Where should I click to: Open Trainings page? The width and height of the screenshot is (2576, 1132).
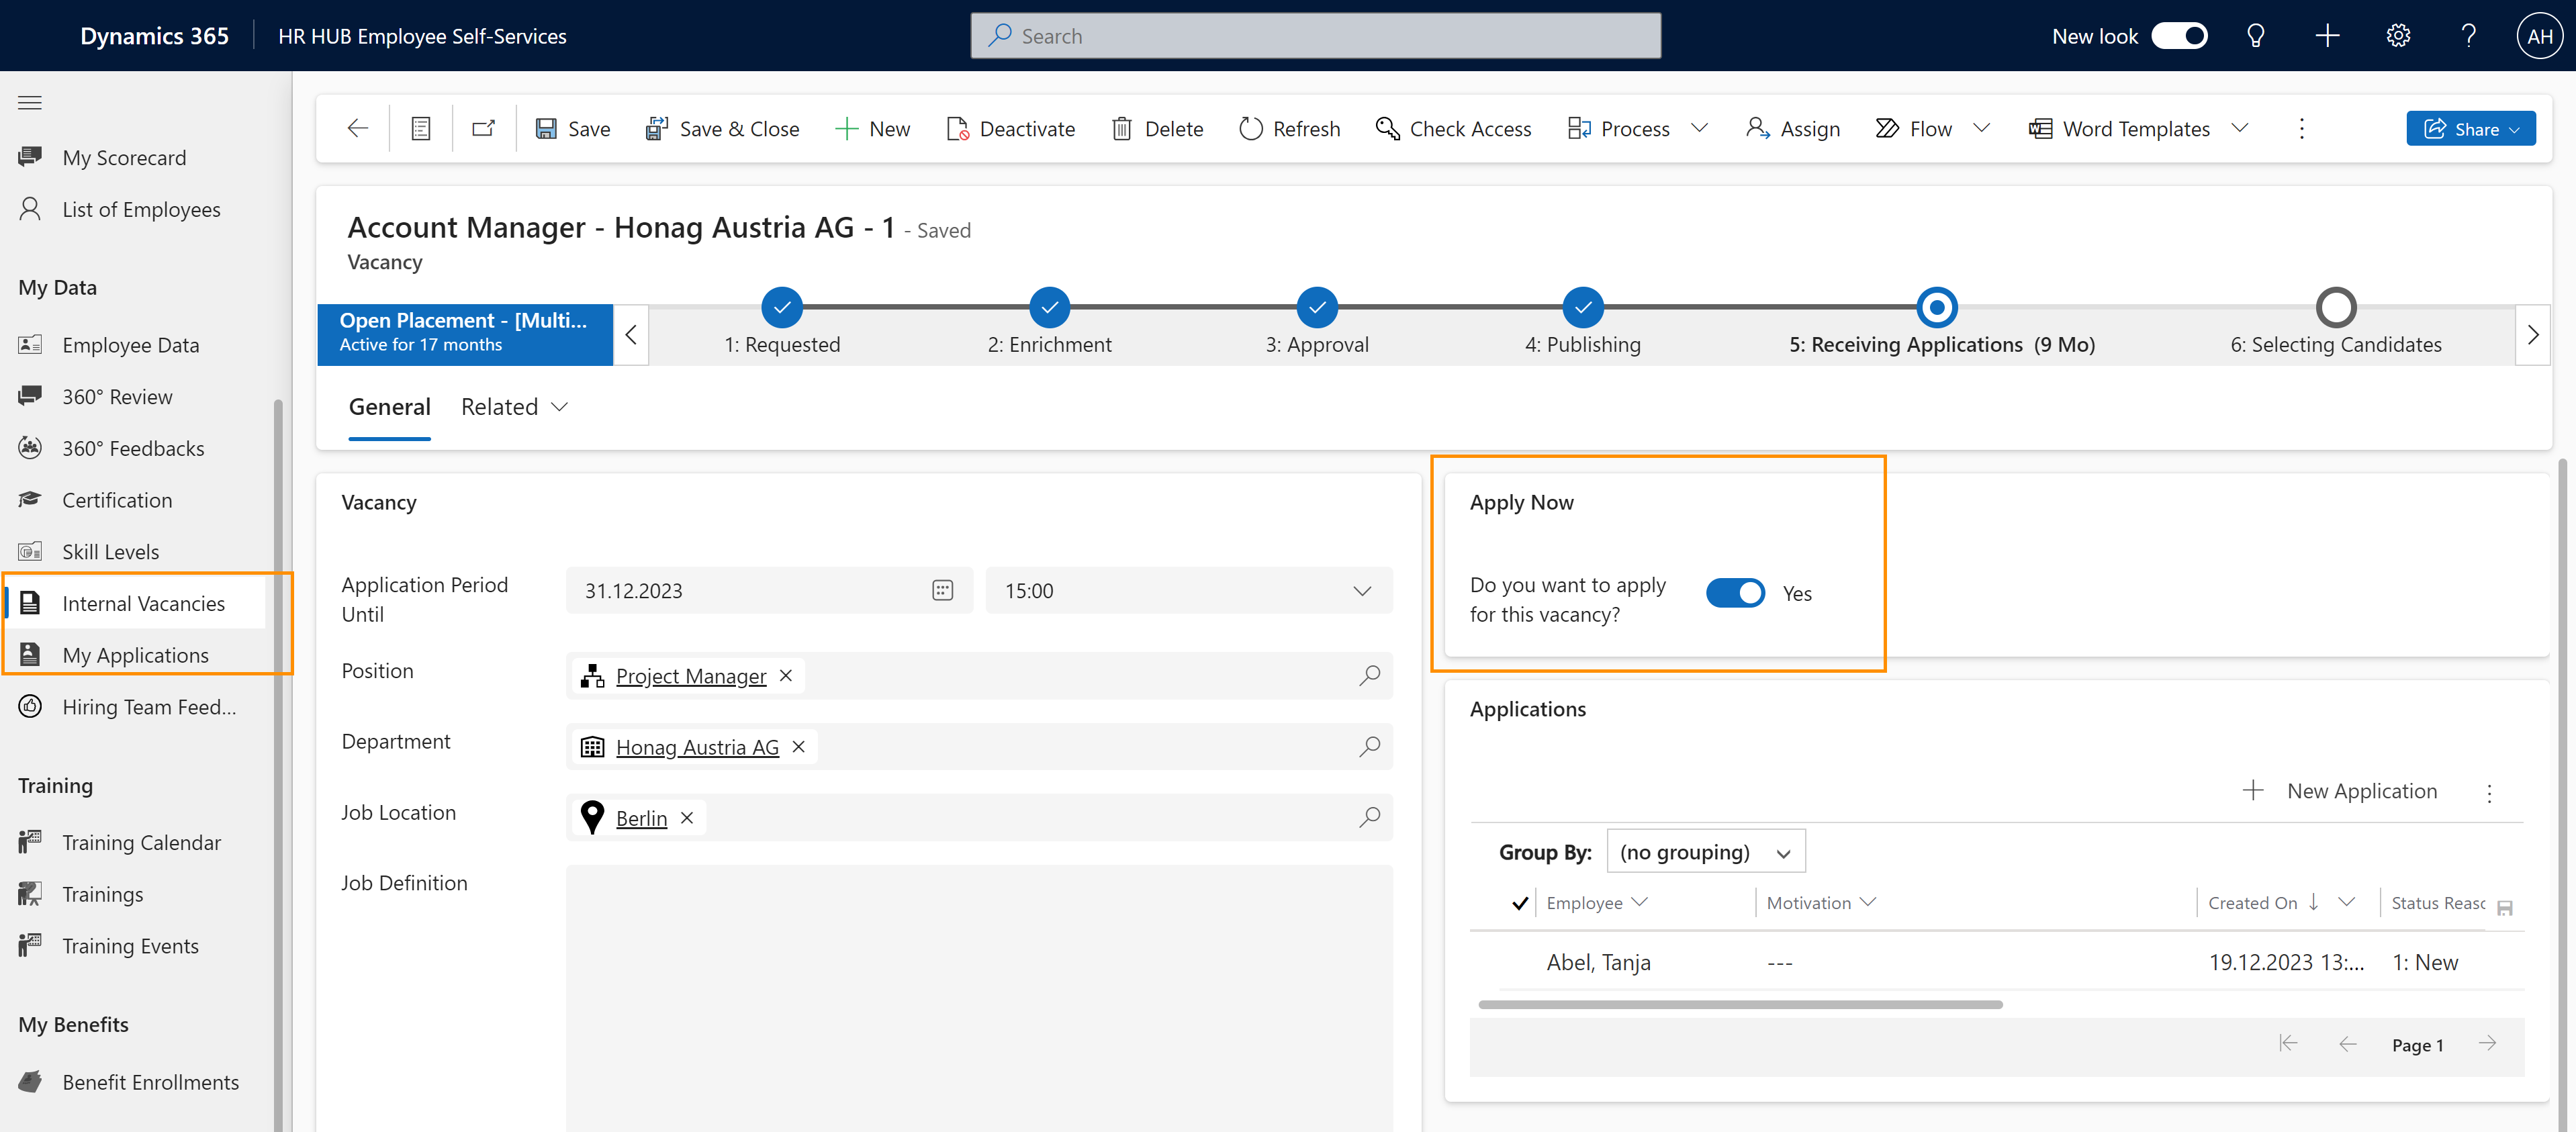coord(102,894)
